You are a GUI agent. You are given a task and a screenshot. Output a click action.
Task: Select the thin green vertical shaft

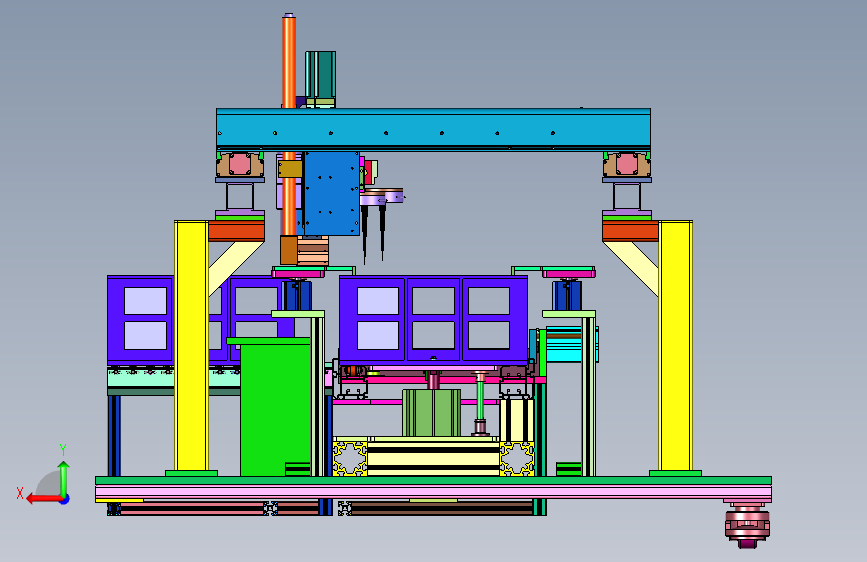(480, 400)
